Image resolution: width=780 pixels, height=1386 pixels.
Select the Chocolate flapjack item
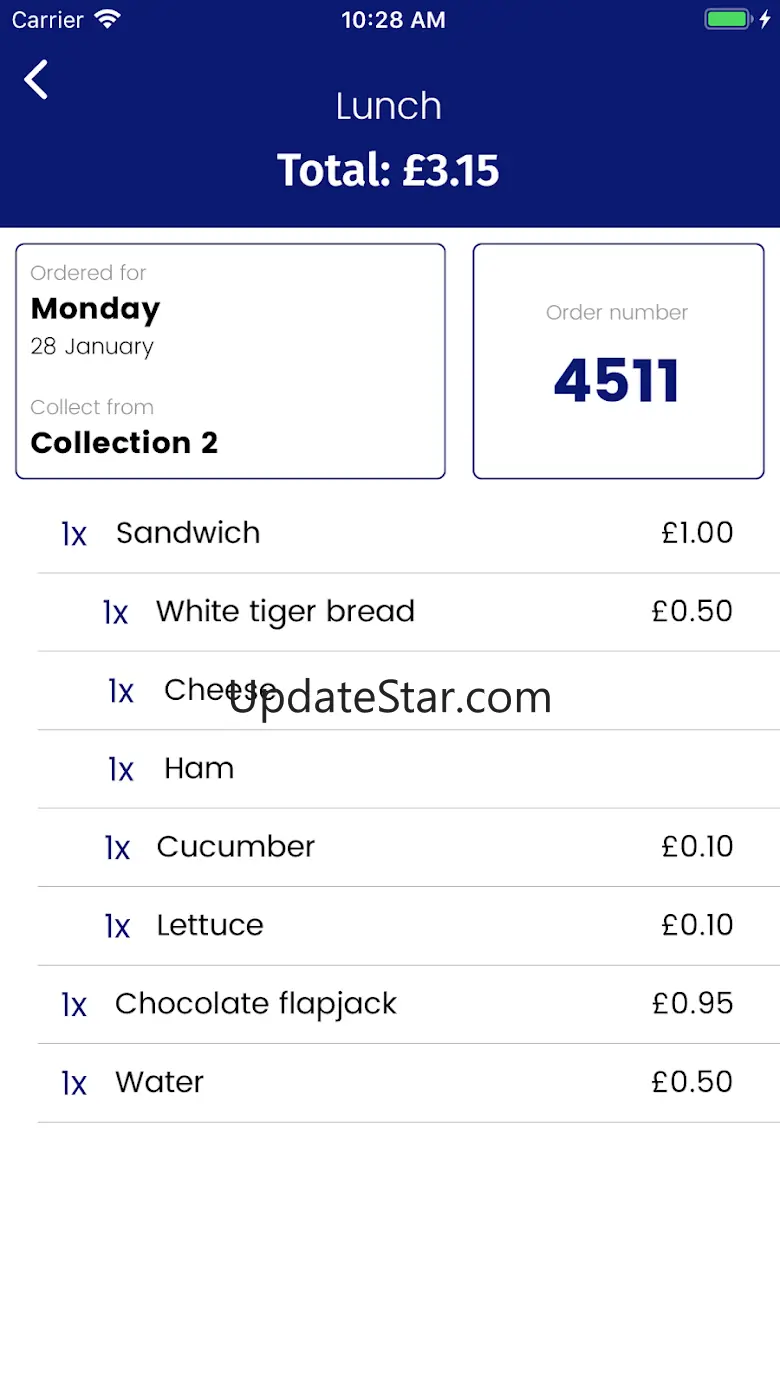coord(256,1004)
